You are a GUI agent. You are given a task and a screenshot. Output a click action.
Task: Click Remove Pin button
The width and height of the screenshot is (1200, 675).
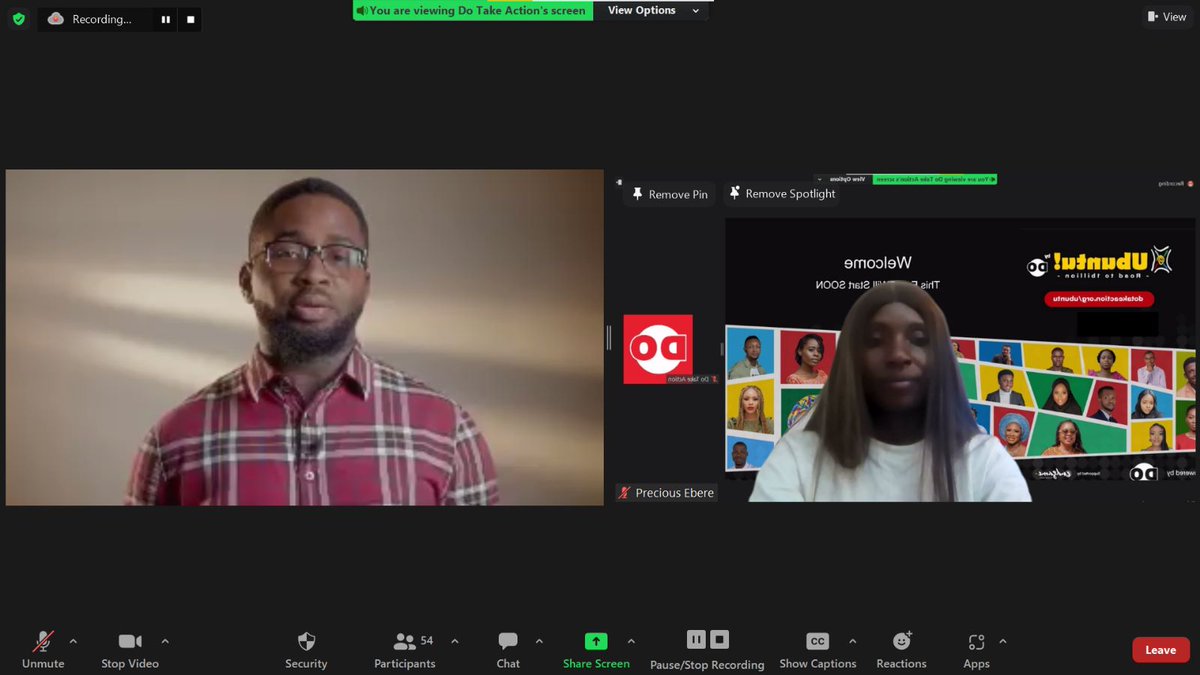[668, 194]
